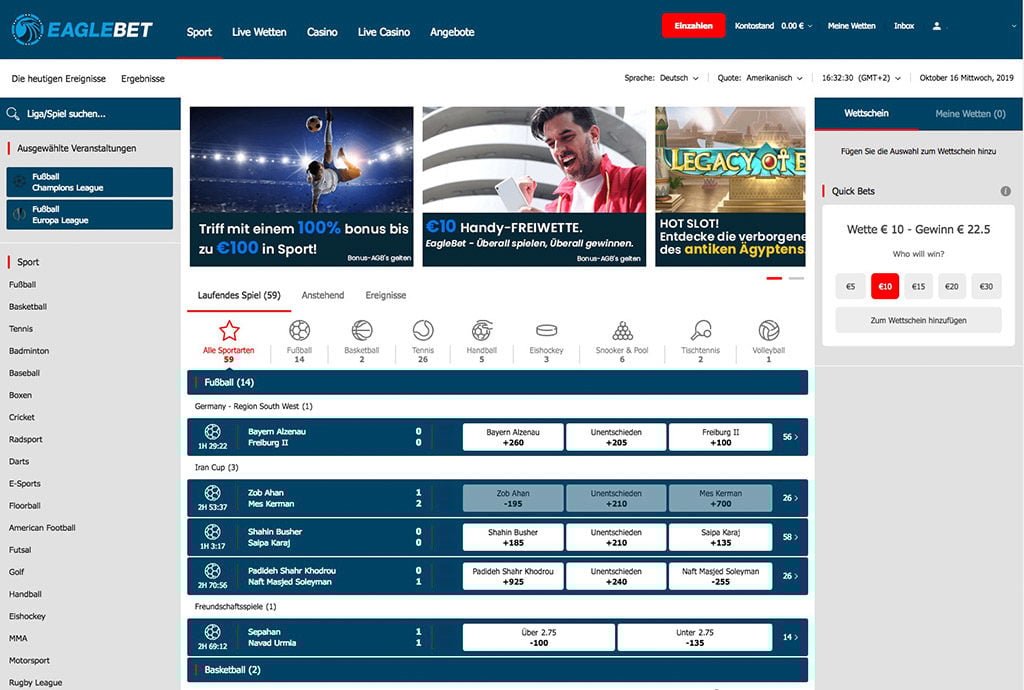Select the Alle Sportarten star icon
The image size is (1024, 690).
coord(229,330)
